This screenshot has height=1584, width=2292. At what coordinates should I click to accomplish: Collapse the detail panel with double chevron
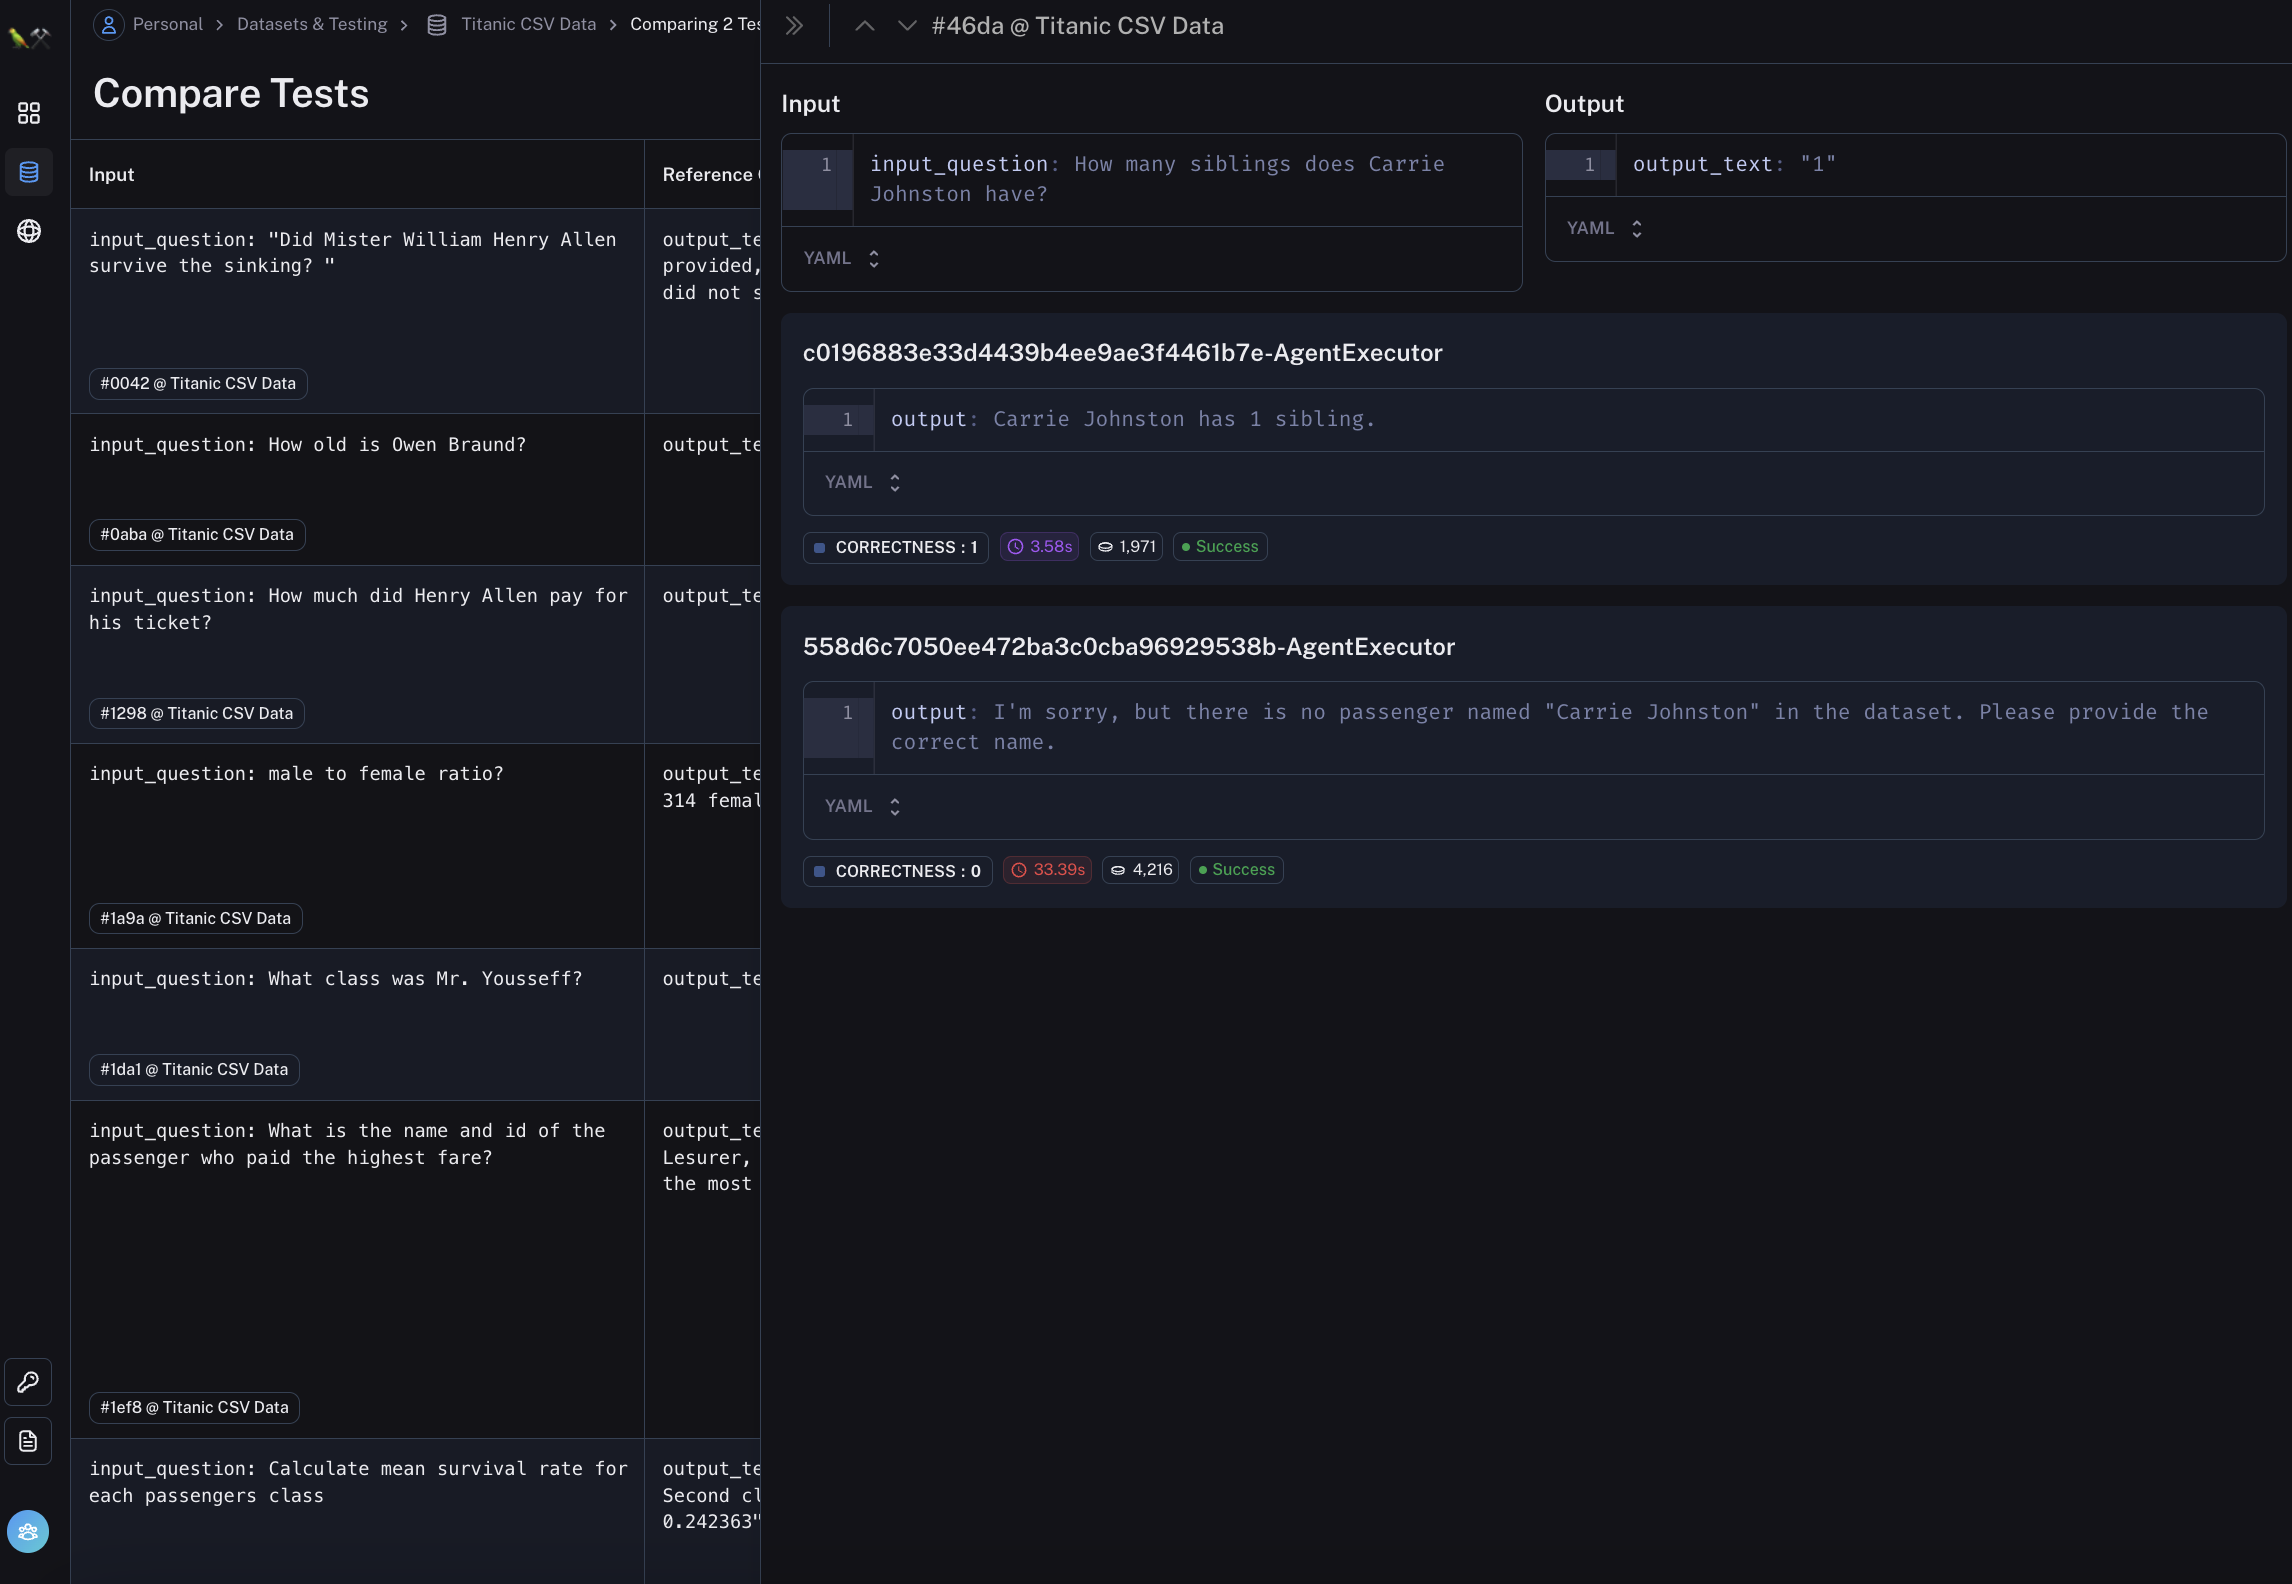pyautogui.click(x=794, y=26)
